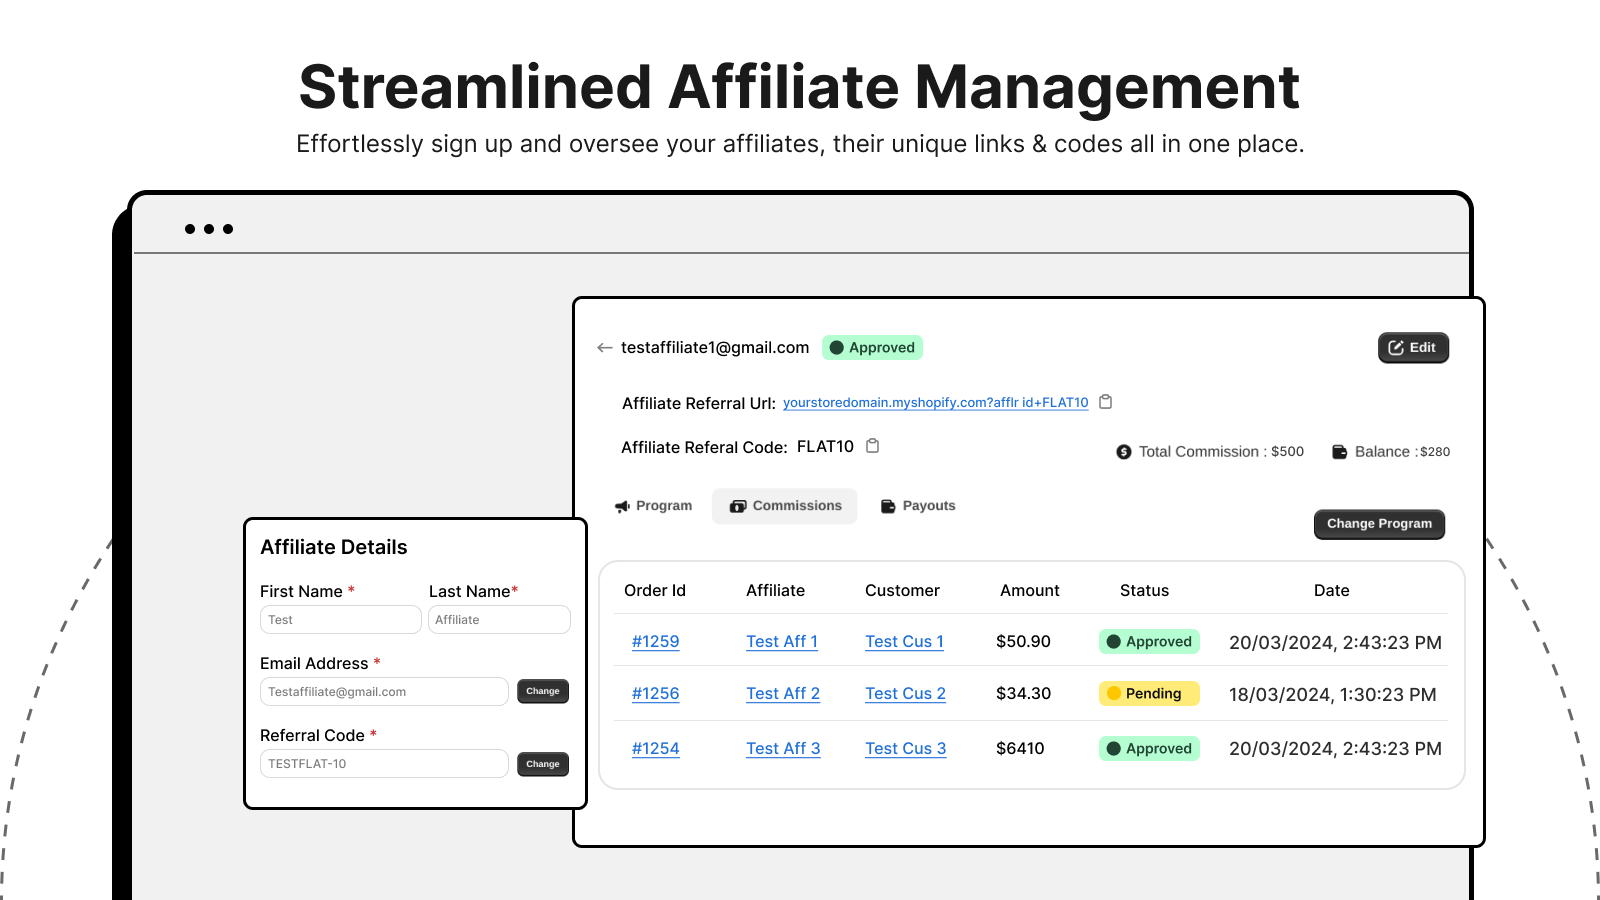Select the Pending status on order #1256
Viewport: 1600px width, 900px height.
click(x=1149, y=693)
